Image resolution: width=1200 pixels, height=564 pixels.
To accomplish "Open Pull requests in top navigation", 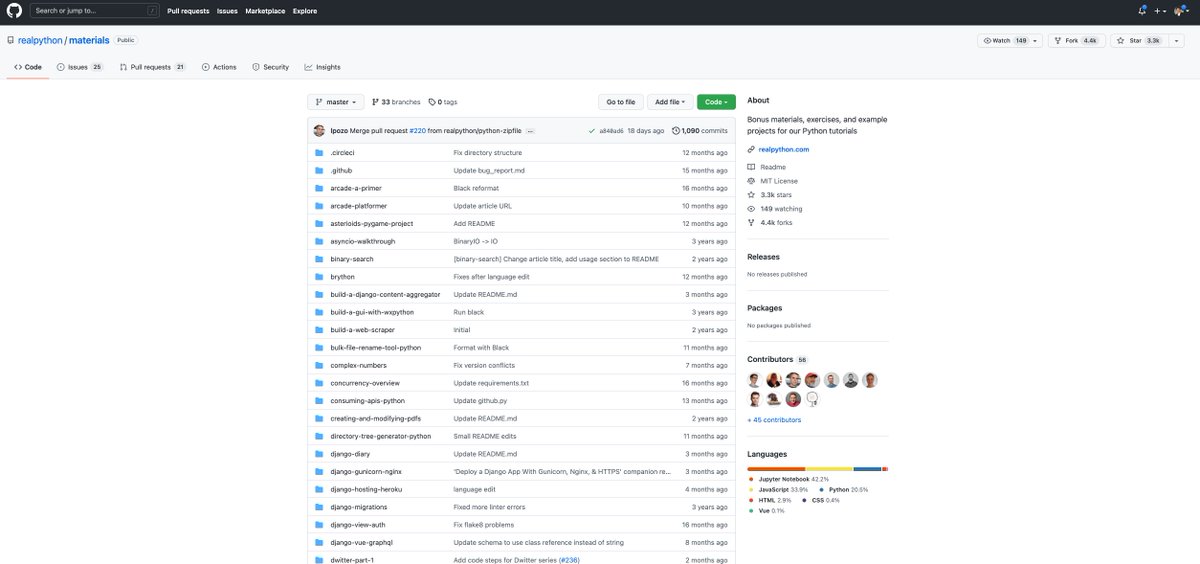I will (x=188, y=11).
